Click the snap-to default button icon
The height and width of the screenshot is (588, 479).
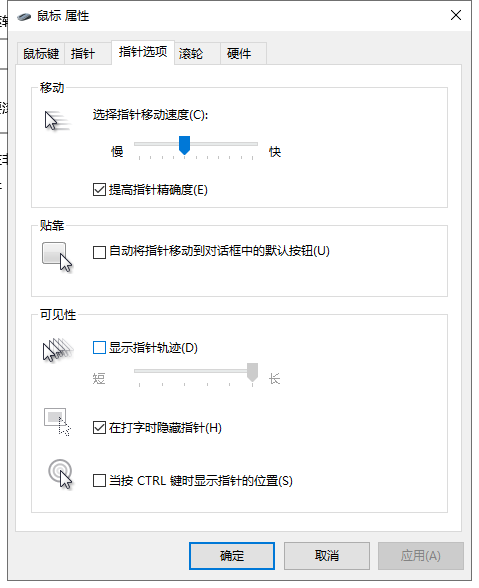pos(57,256)
